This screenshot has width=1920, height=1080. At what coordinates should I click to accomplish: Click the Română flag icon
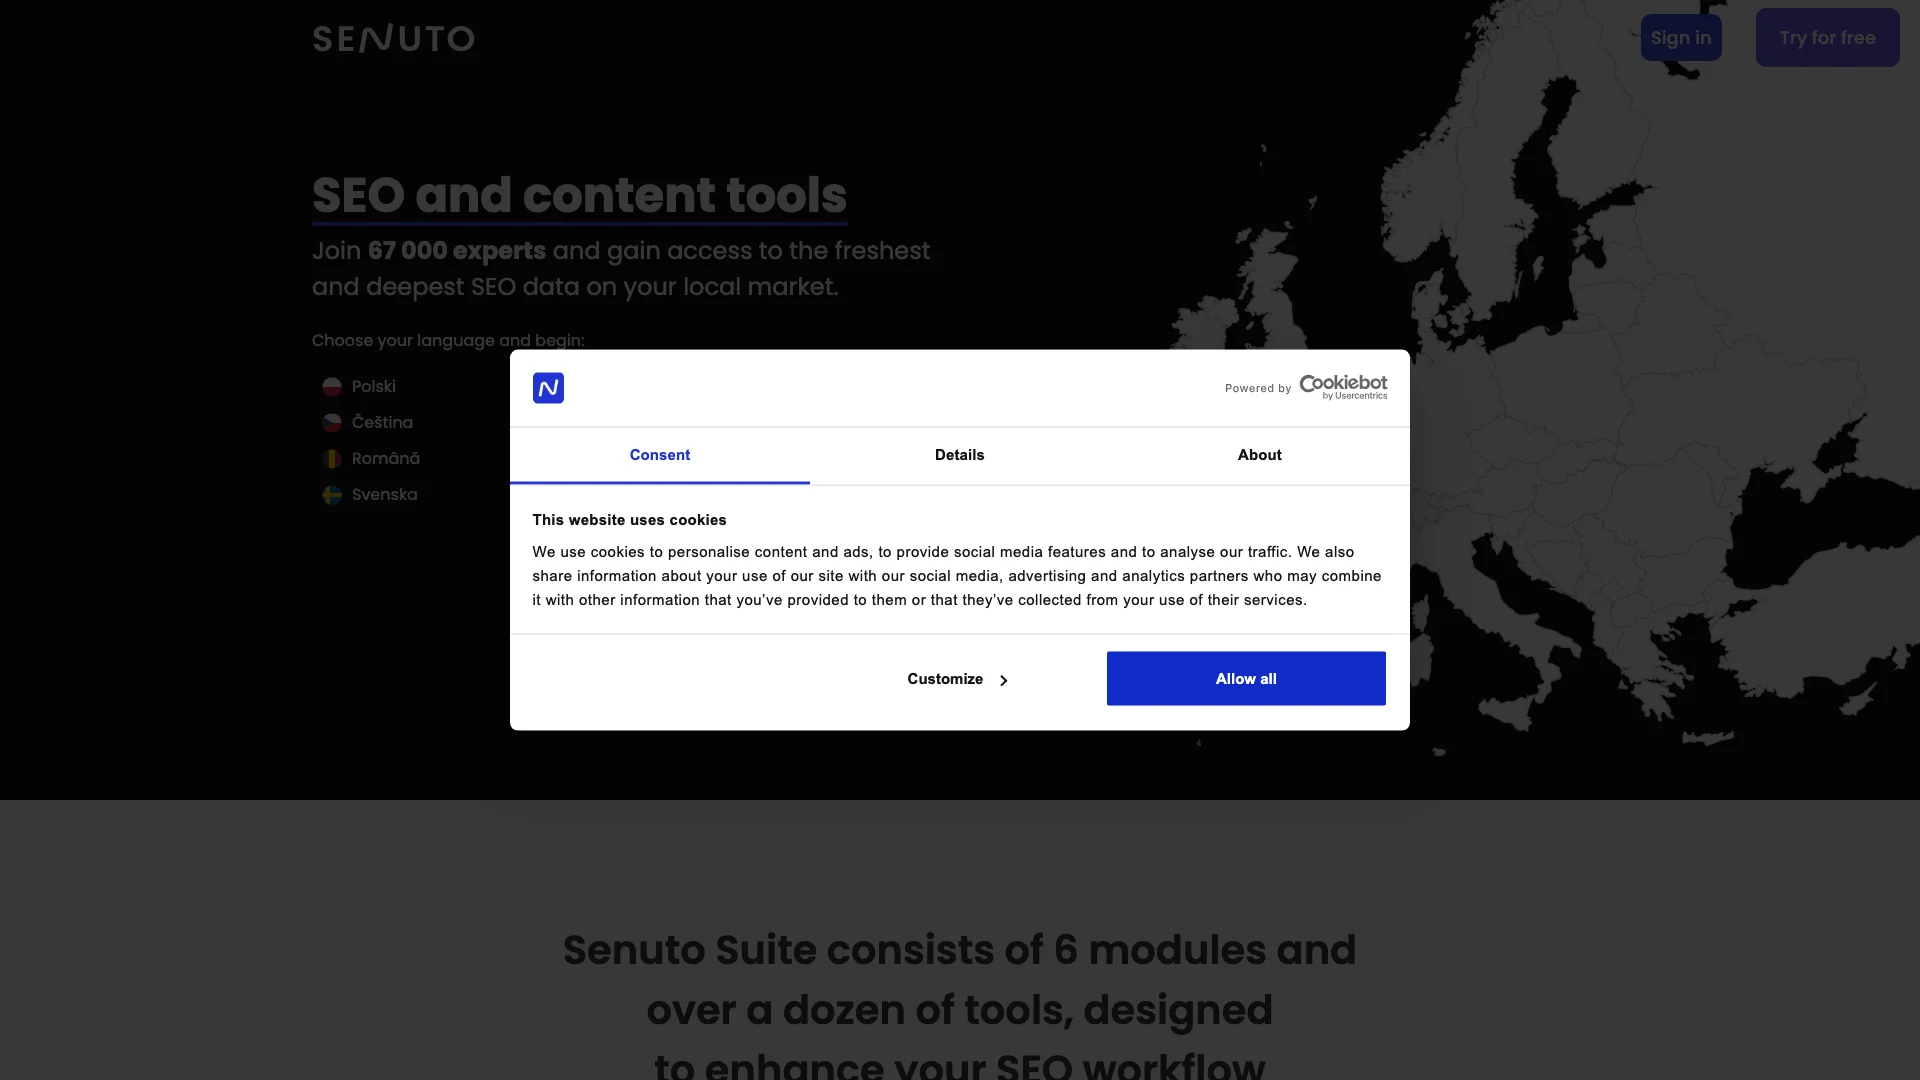[332, 458]
